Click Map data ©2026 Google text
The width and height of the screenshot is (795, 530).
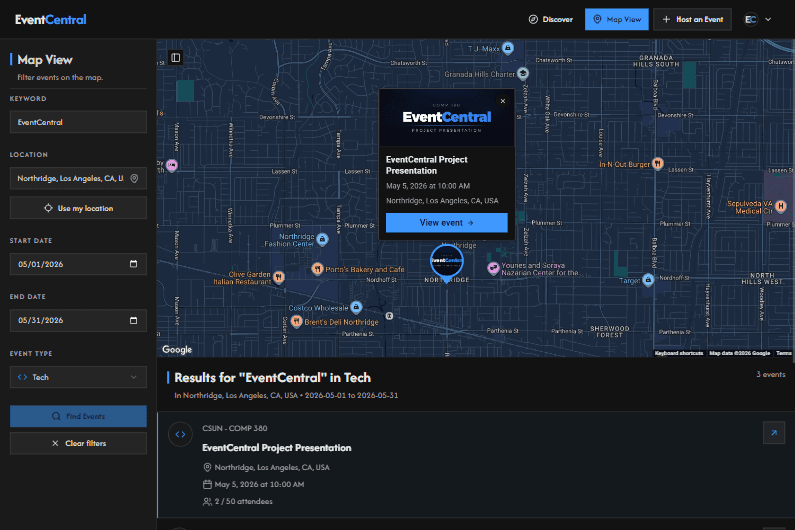pyautogui.click(x=739, y=353)
